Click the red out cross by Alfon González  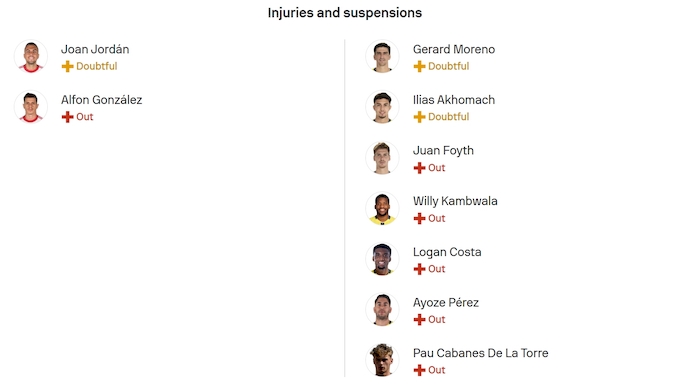coord(67,117)
